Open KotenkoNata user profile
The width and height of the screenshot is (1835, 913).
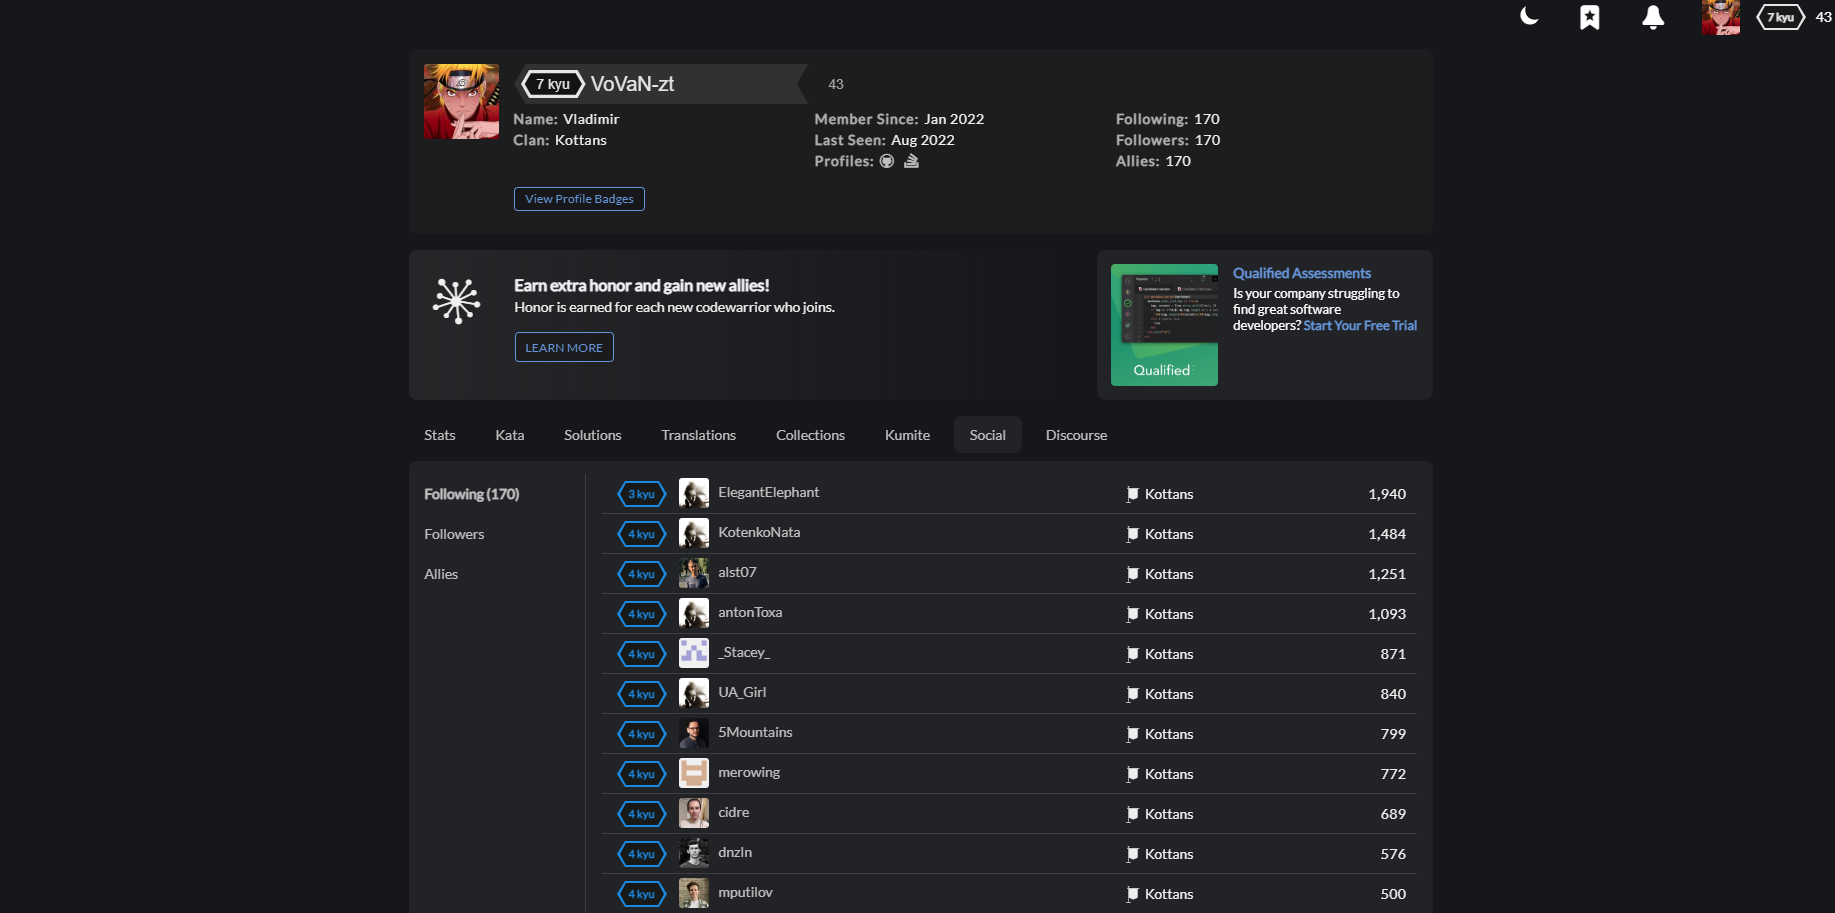point(759,532)
